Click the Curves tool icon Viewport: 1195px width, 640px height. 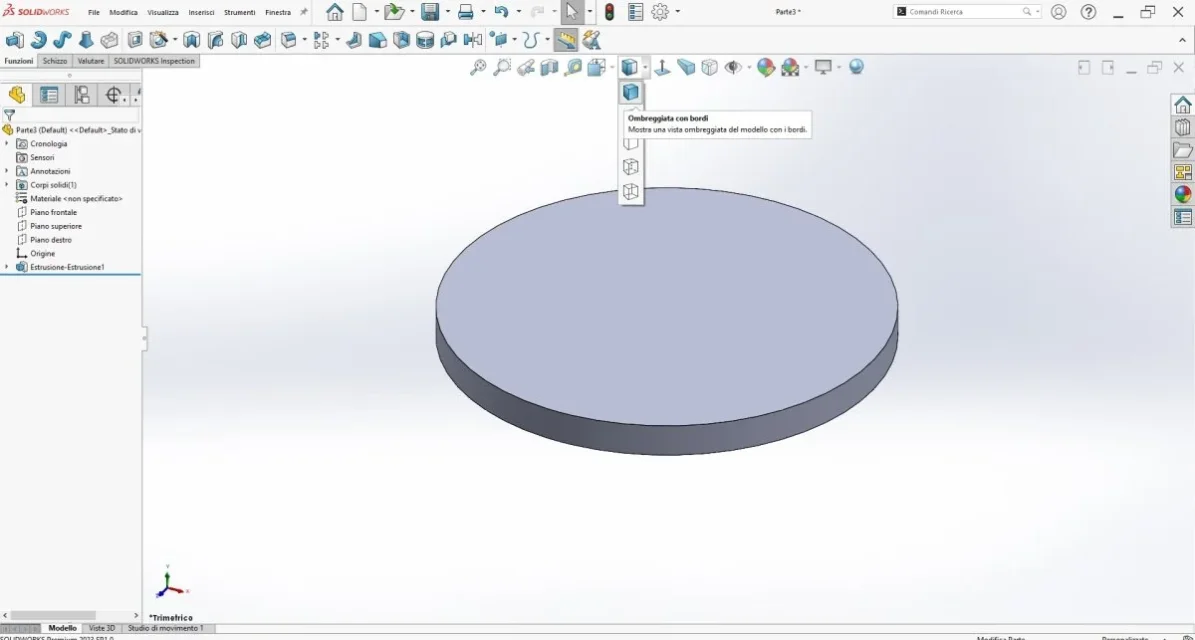click(533, 40)
